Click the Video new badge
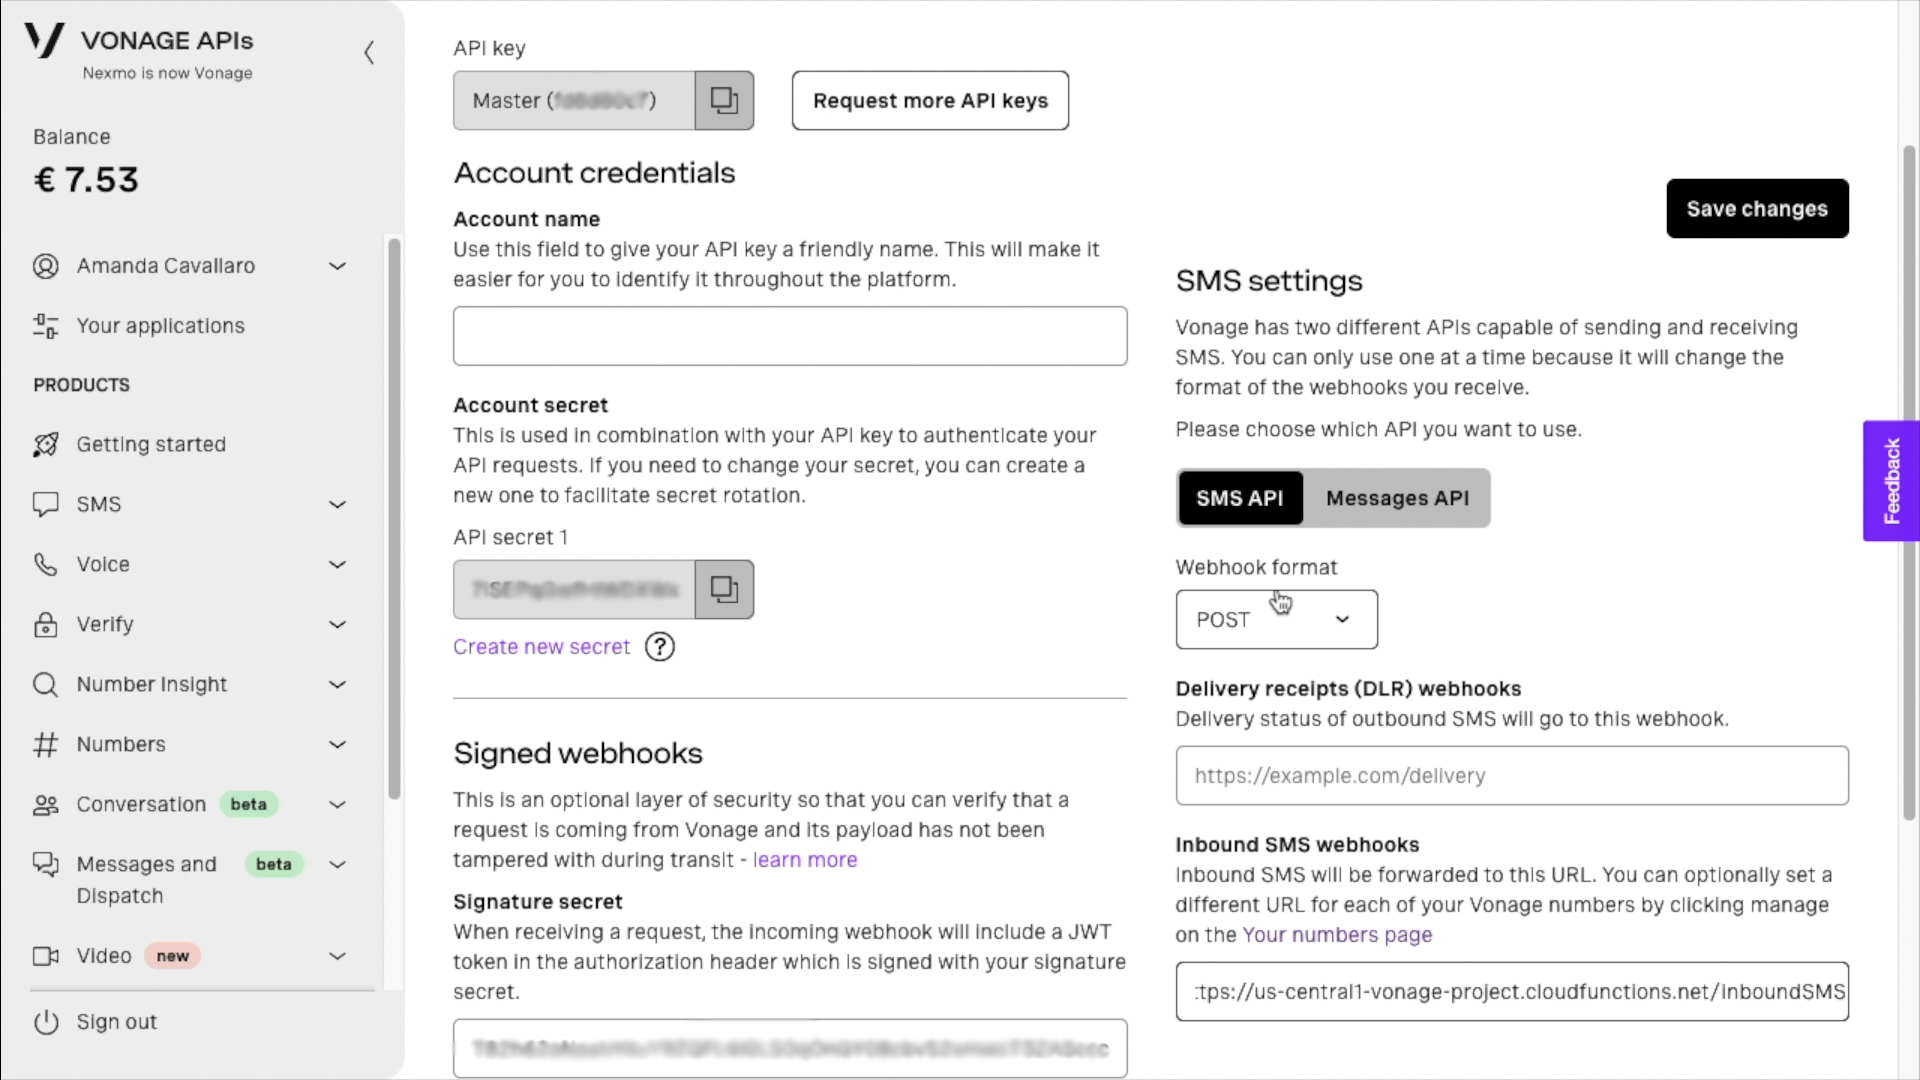Viewport: 1920px width, 1080px height. [173, 956]
